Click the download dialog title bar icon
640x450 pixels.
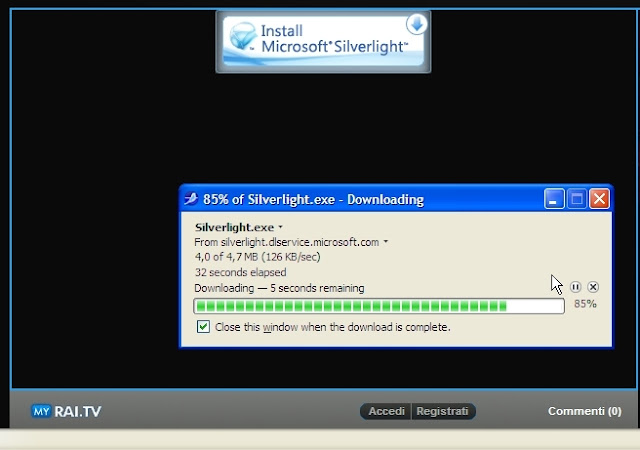pos(191,199)
